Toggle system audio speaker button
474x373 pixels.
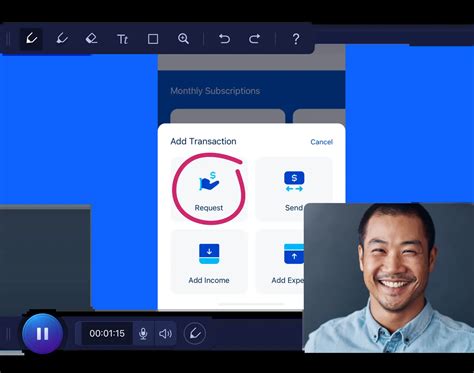coord(165,333)
